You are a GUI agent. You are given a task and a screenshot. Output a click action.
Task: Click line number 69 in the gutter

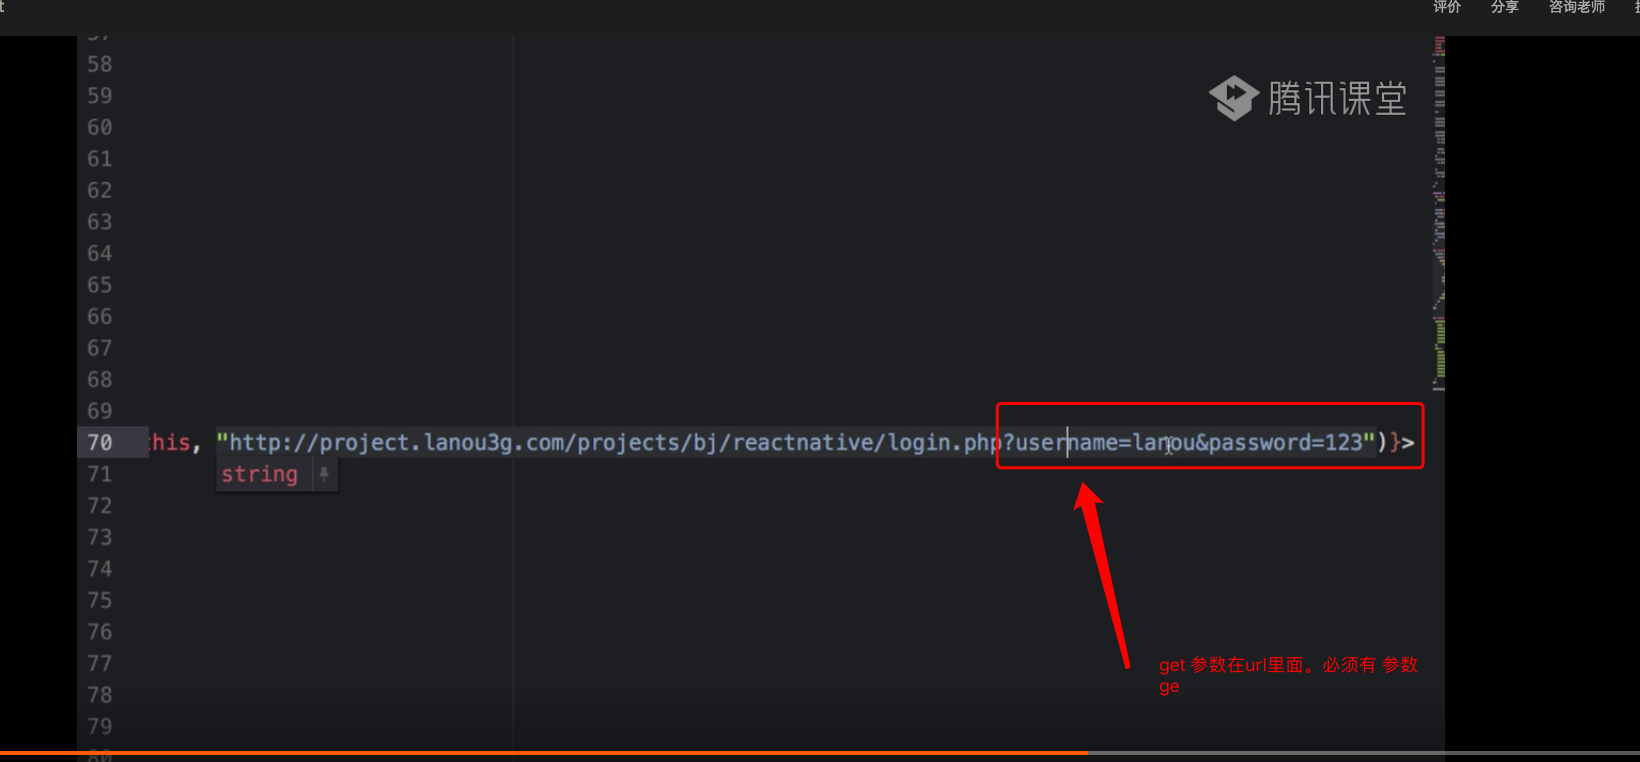100,411
